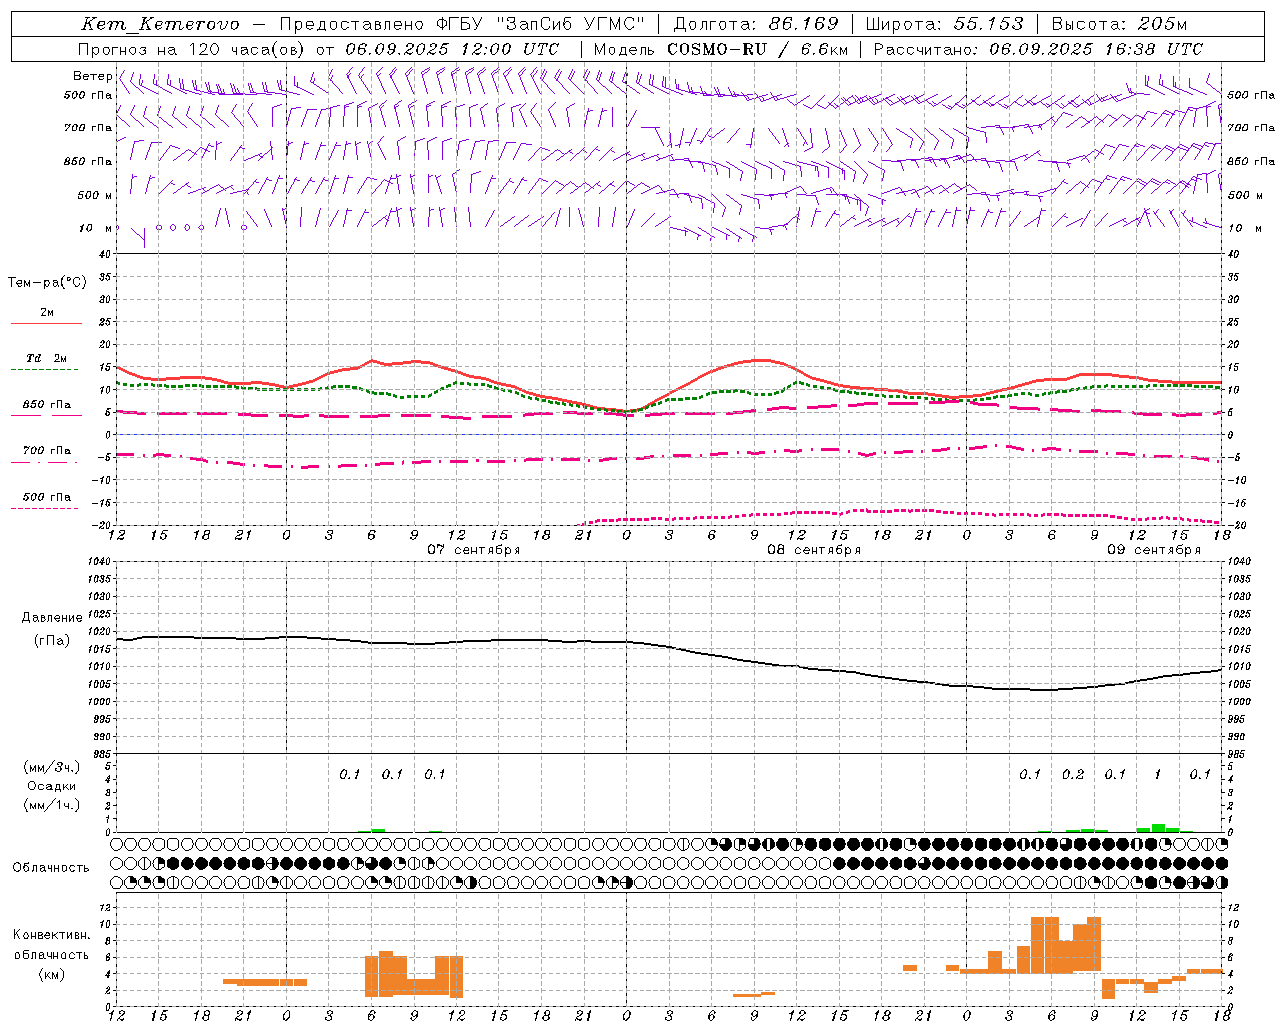Click the longitude value Долгота: 86.169
The height and width of the screenshot is (1024, 1280).
tap(756, 24)
